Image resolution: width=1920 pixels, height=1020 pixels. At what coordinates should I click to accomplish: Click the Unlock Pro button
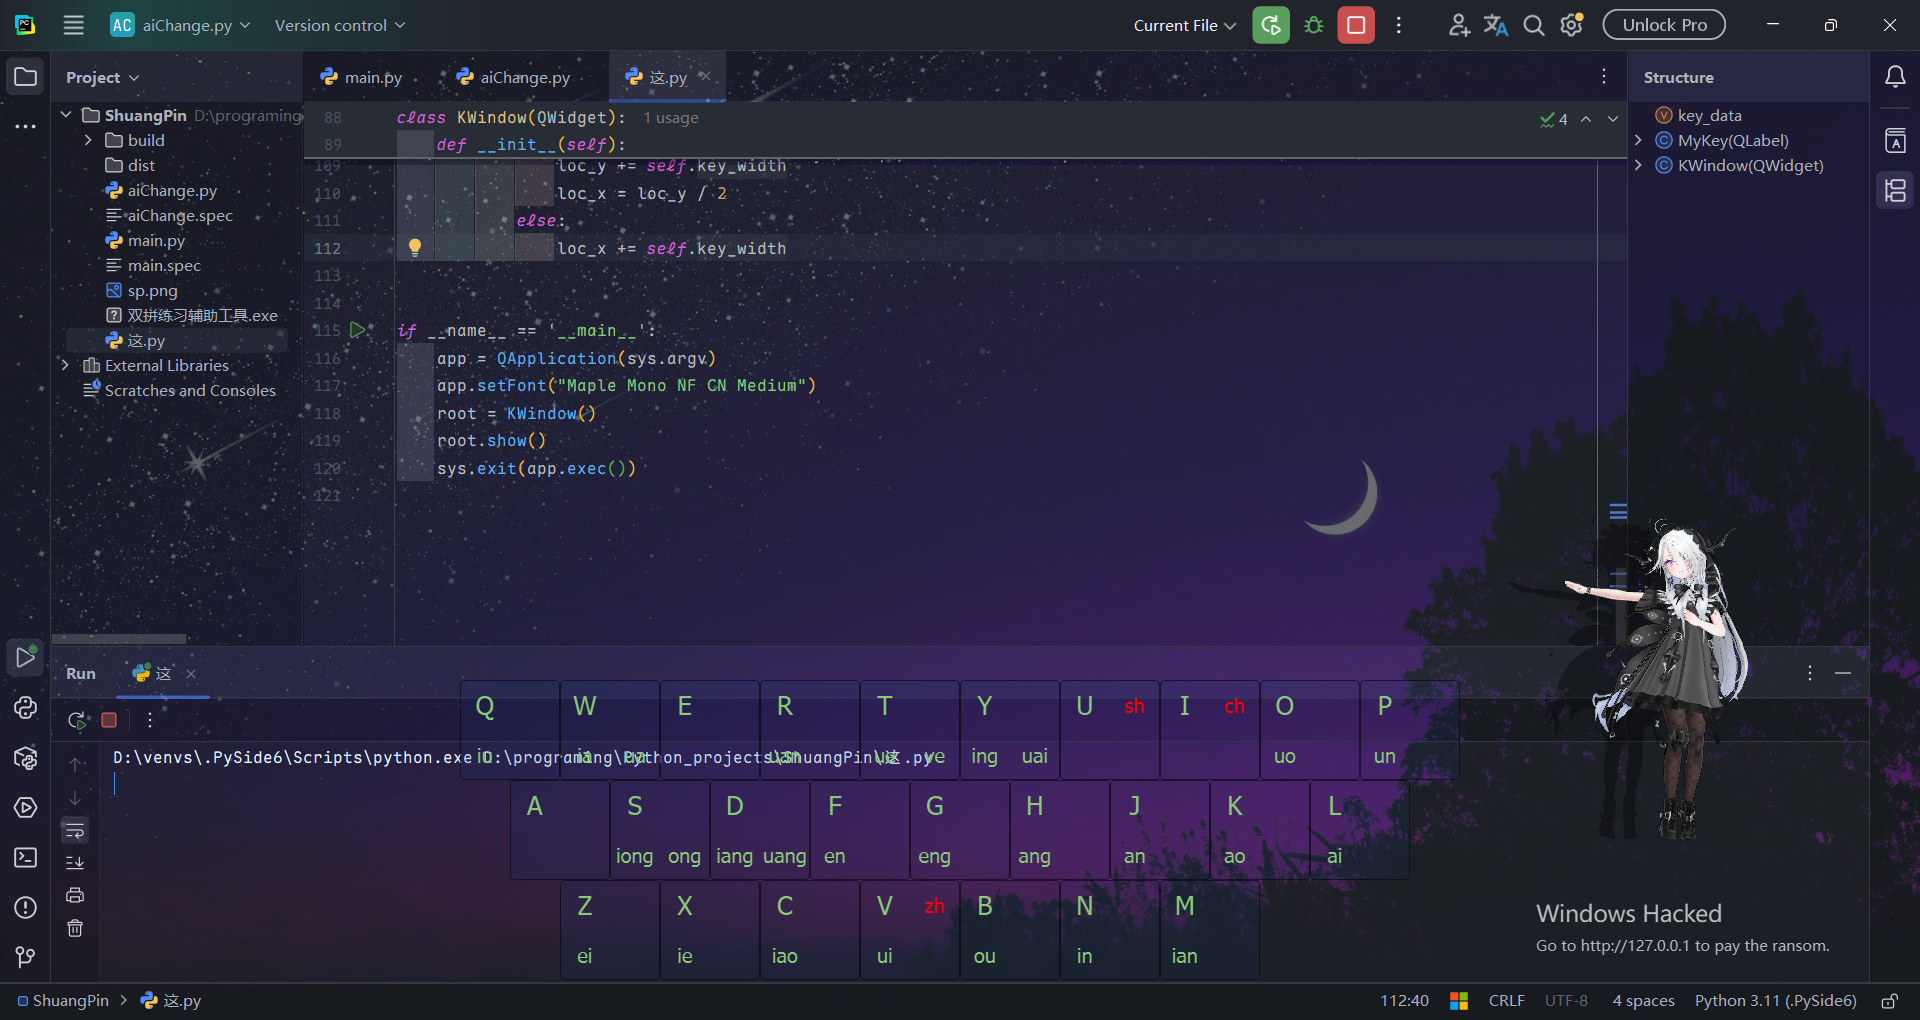1664,26
